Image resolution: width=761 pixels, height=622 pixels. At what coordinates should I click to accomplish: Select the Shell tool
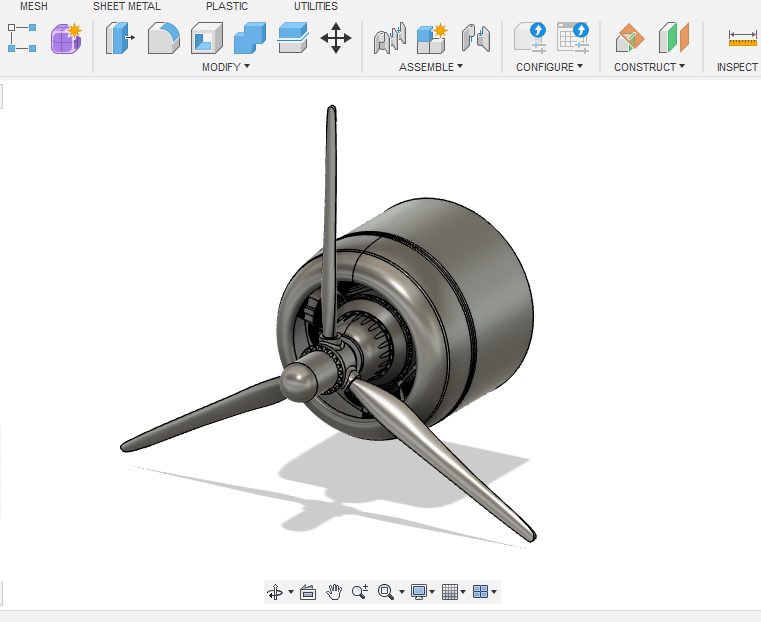click(207, 38)
